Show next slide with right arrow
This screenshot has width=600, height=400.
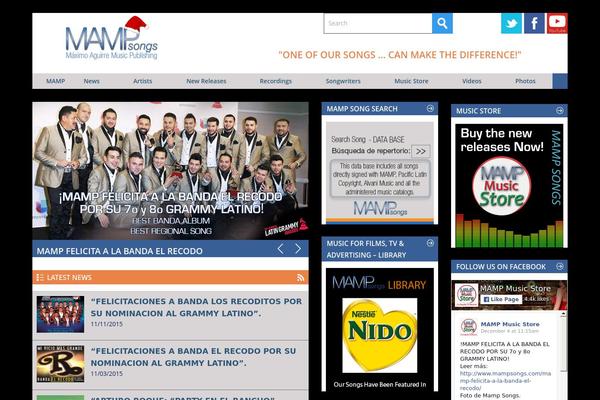click(298, 249)
